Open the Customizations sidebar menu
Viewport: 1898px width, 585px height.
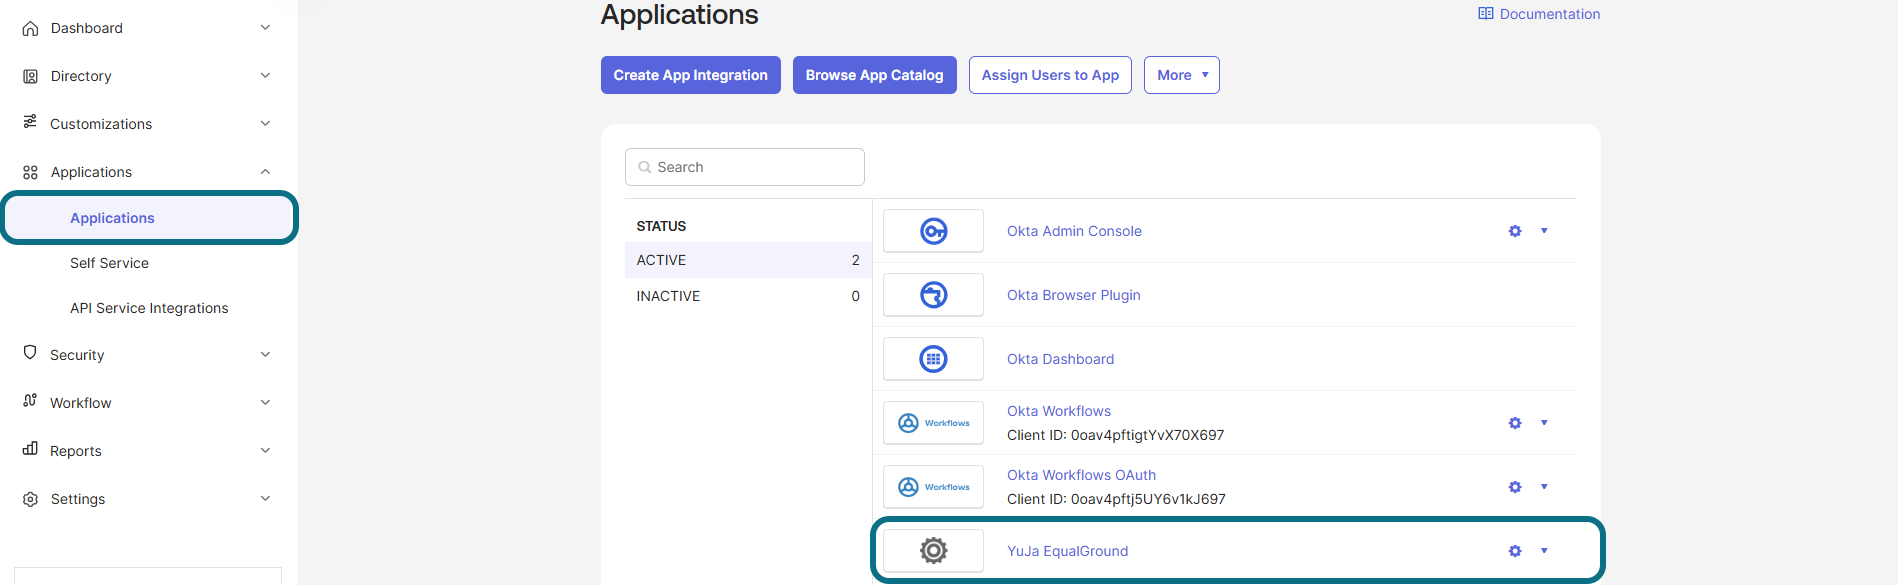coord(148,124)
